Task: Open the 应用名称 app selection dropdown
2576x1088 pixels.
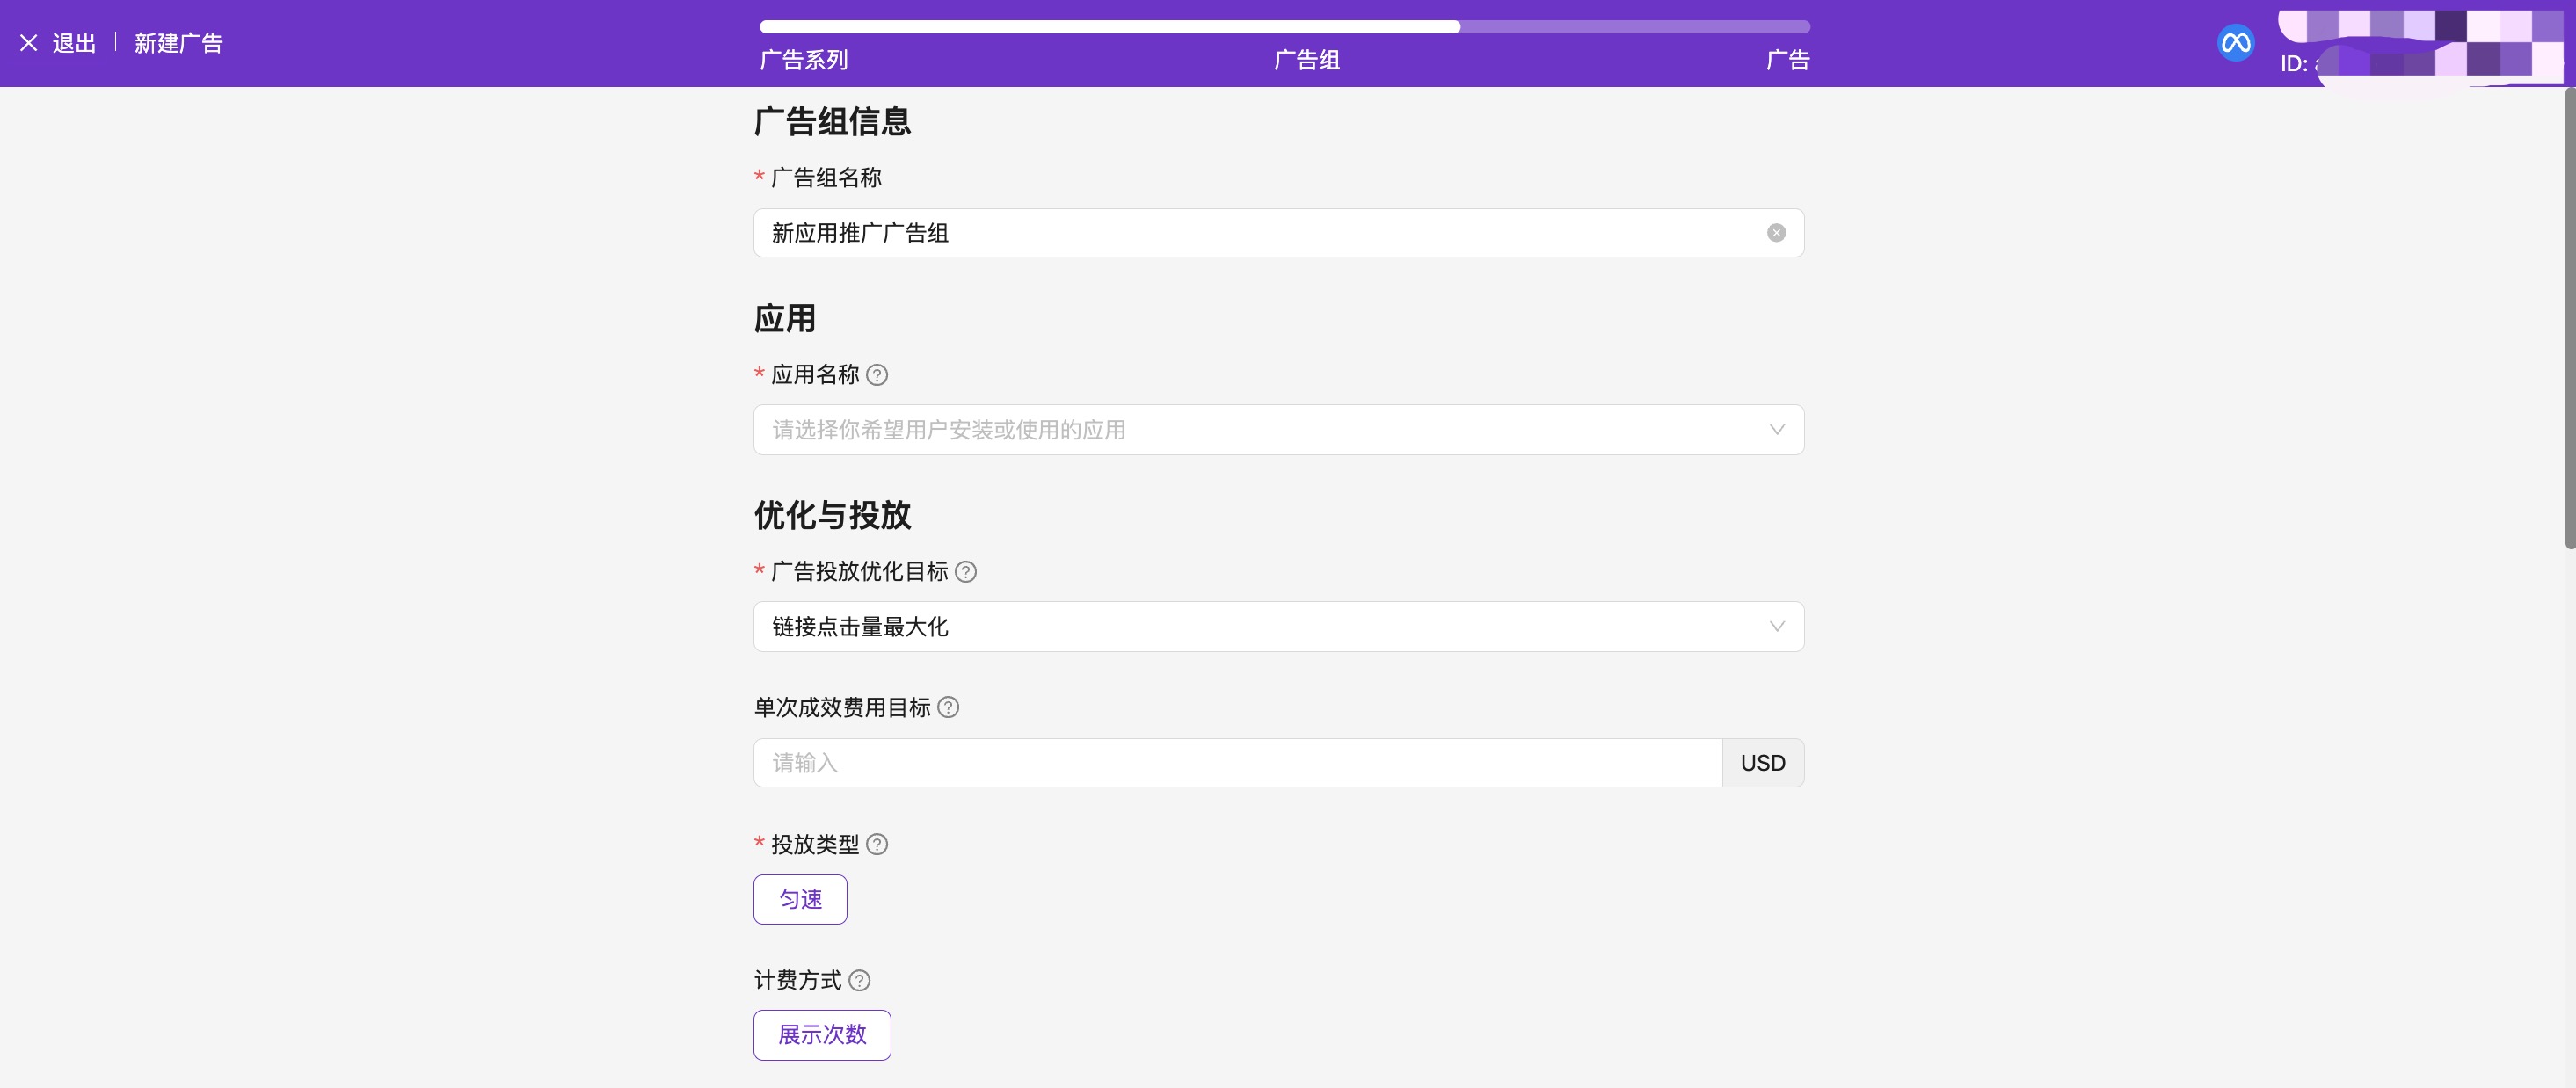Action: tap(1279, 430)
